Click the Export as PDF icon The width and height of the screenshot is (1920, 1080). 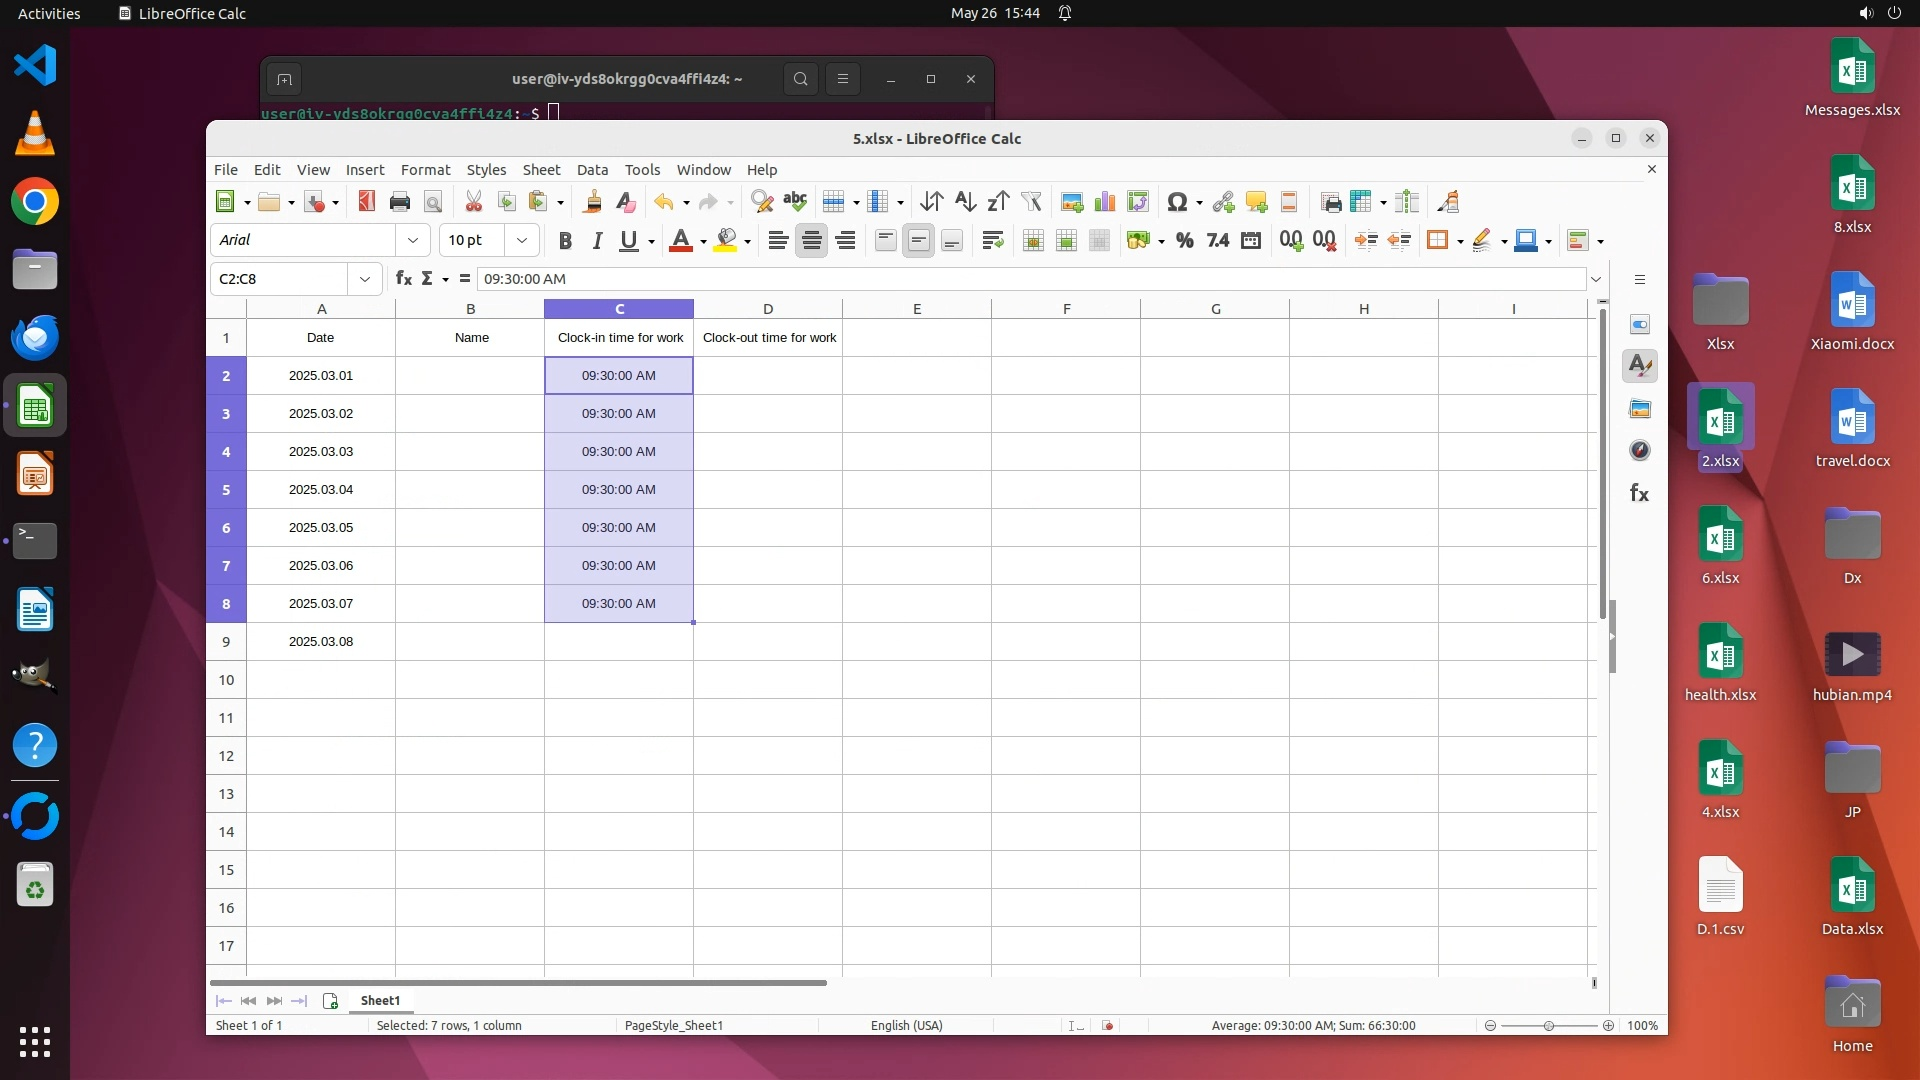point(366,202)
